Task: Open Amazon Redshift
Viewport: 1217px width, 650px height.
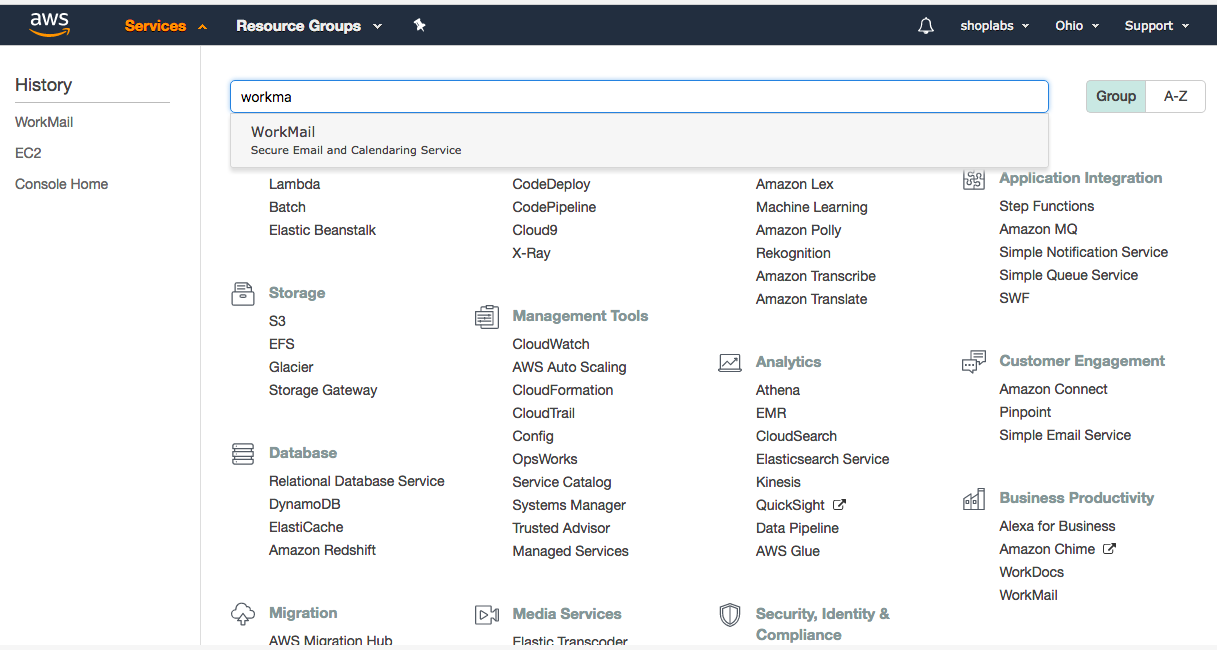Action: pos(322,550)
